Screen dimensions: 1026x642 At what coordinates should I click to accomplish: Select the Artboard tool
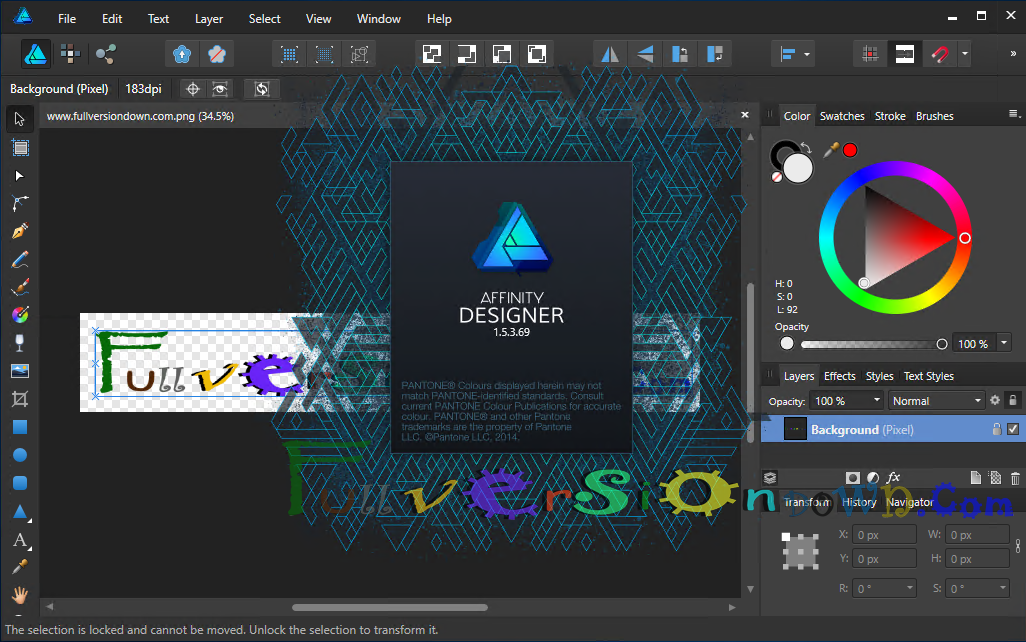click(20, 148)
